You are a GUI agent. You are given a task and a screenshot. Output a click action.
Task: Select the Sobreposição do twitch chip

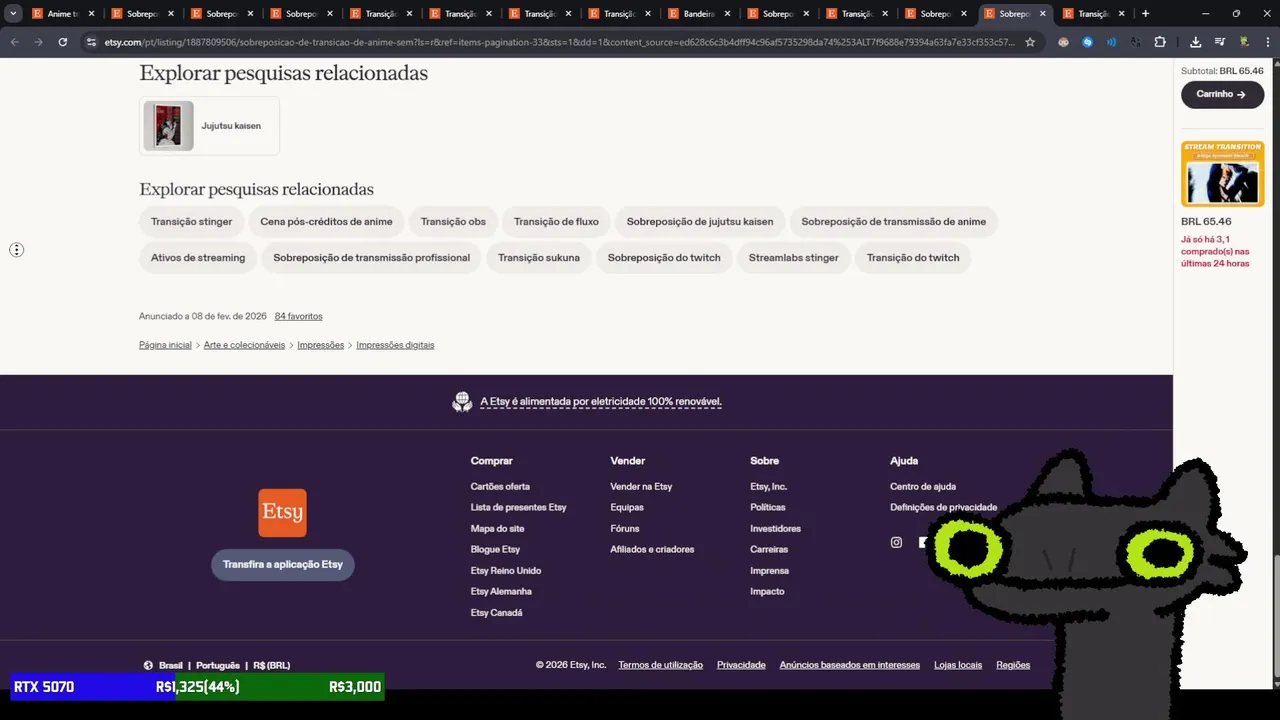coord(664,258)
